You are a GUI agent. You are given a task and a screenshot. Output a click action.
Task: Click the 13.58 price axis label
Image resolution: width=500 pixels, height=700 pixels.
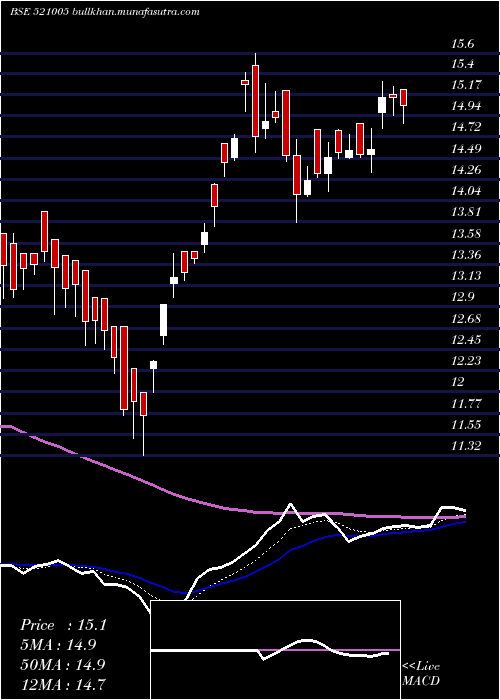466,233
